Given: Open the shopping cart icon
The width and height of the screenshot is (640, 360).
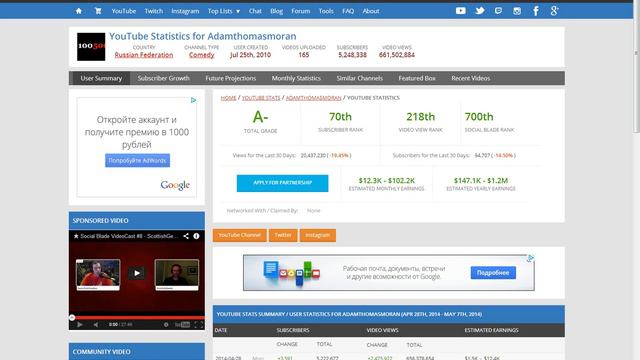Looking at the screenshot, I should click(98, 11).
